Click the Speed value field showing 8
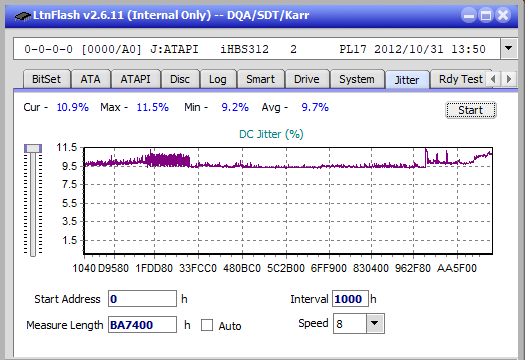 coord(350,324)
